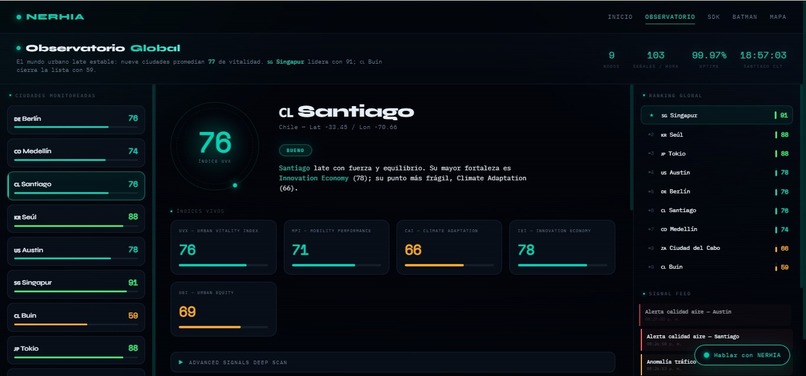Click the Singapur link in summary text

[x=285, y=62]
